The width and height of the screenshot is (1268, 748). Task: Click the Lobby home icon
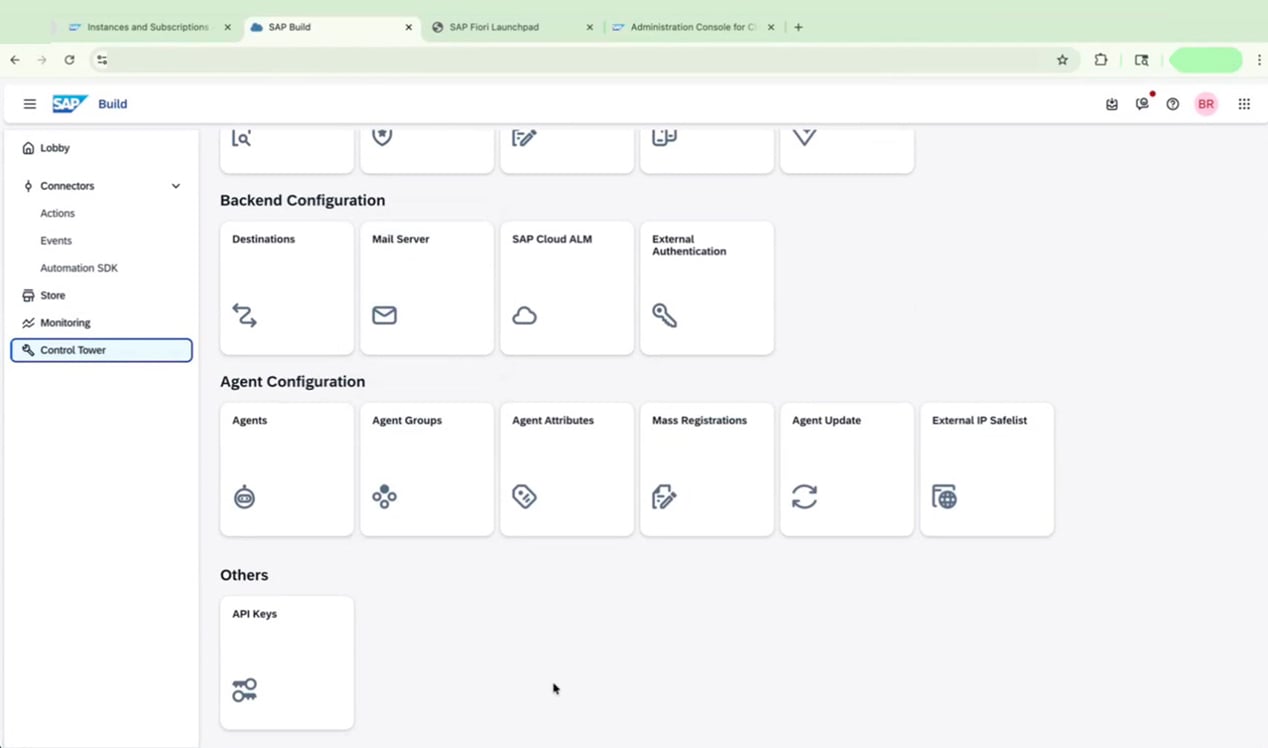pyautogui.click(x=28, y=148)
